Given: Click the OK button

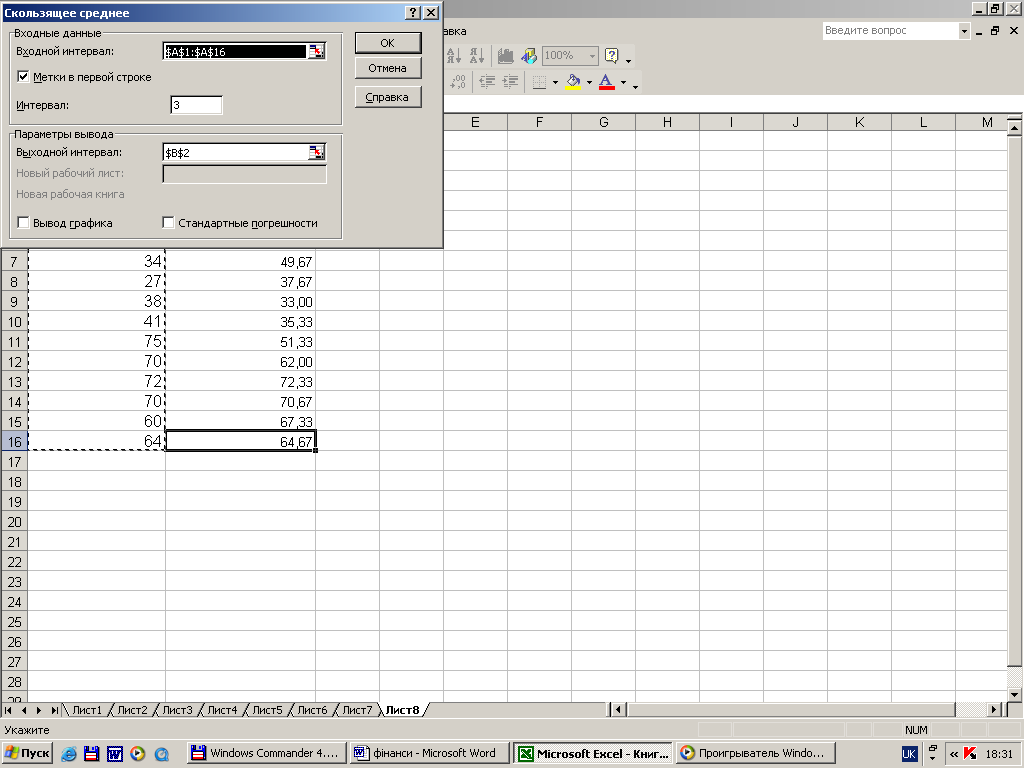Looking at the screenshot, I should 388,43.
